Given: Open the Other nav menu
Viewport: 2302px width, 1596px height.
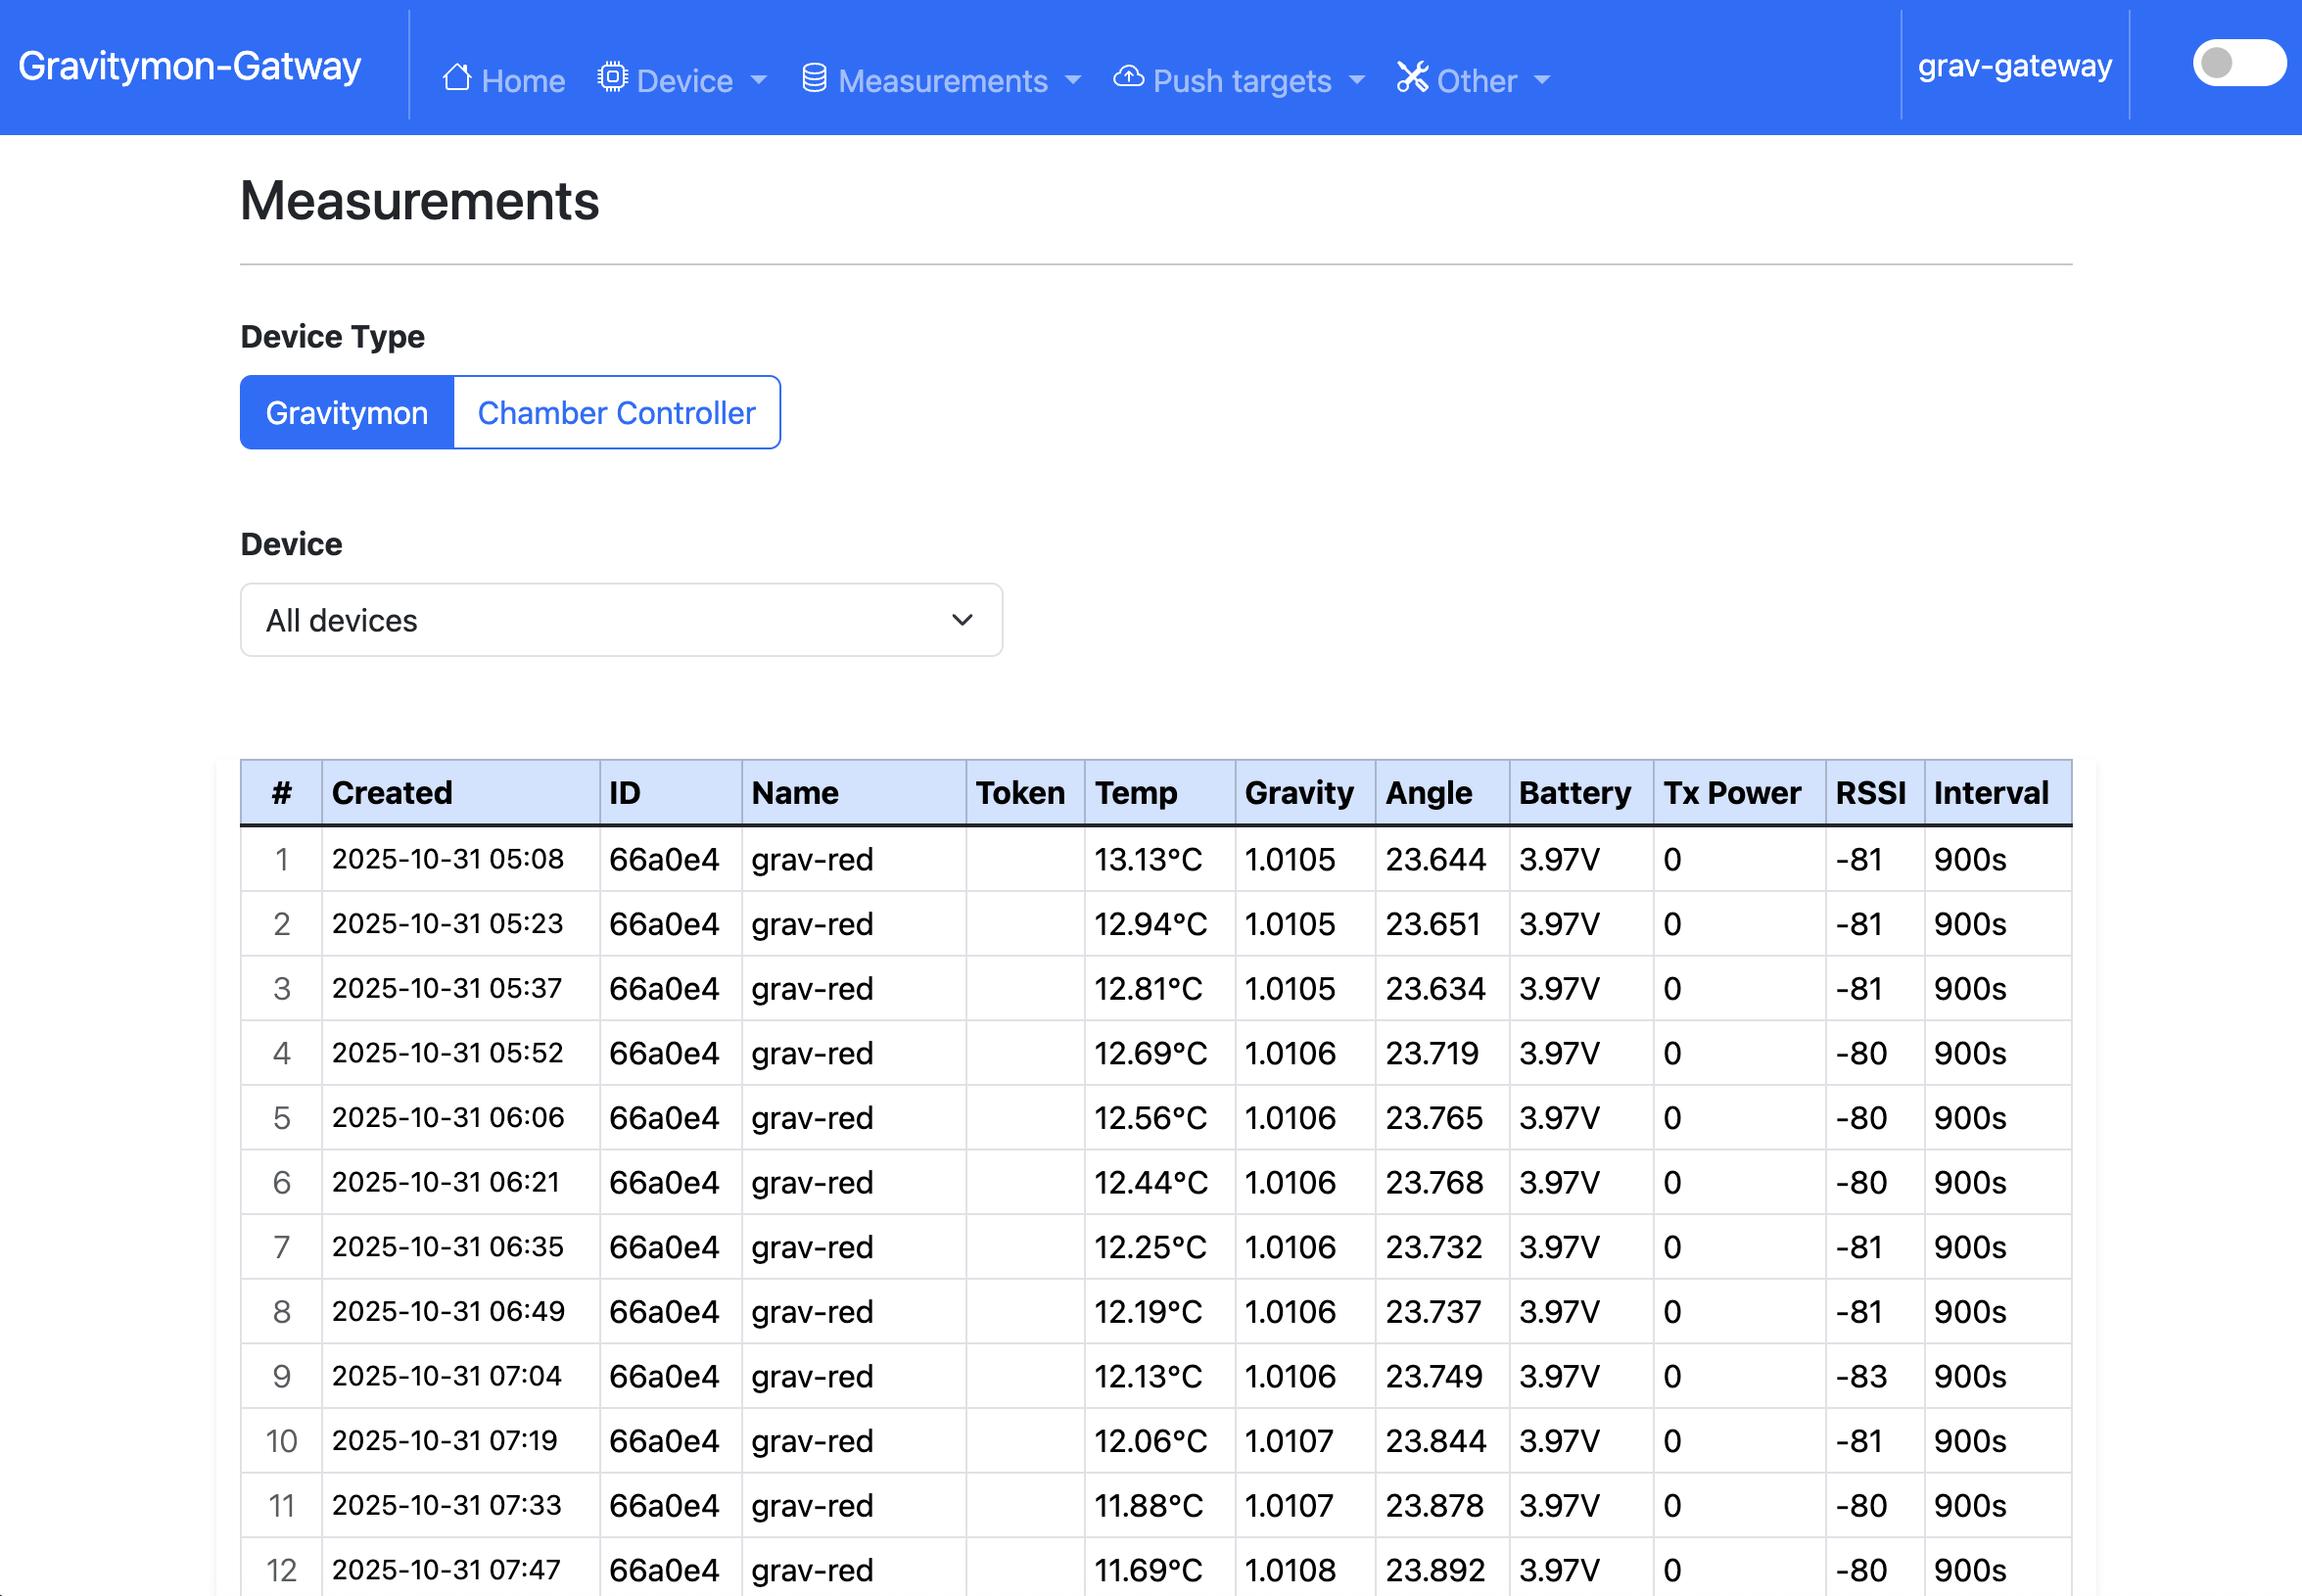Looking at the screenshot, I should (1476, 80).
